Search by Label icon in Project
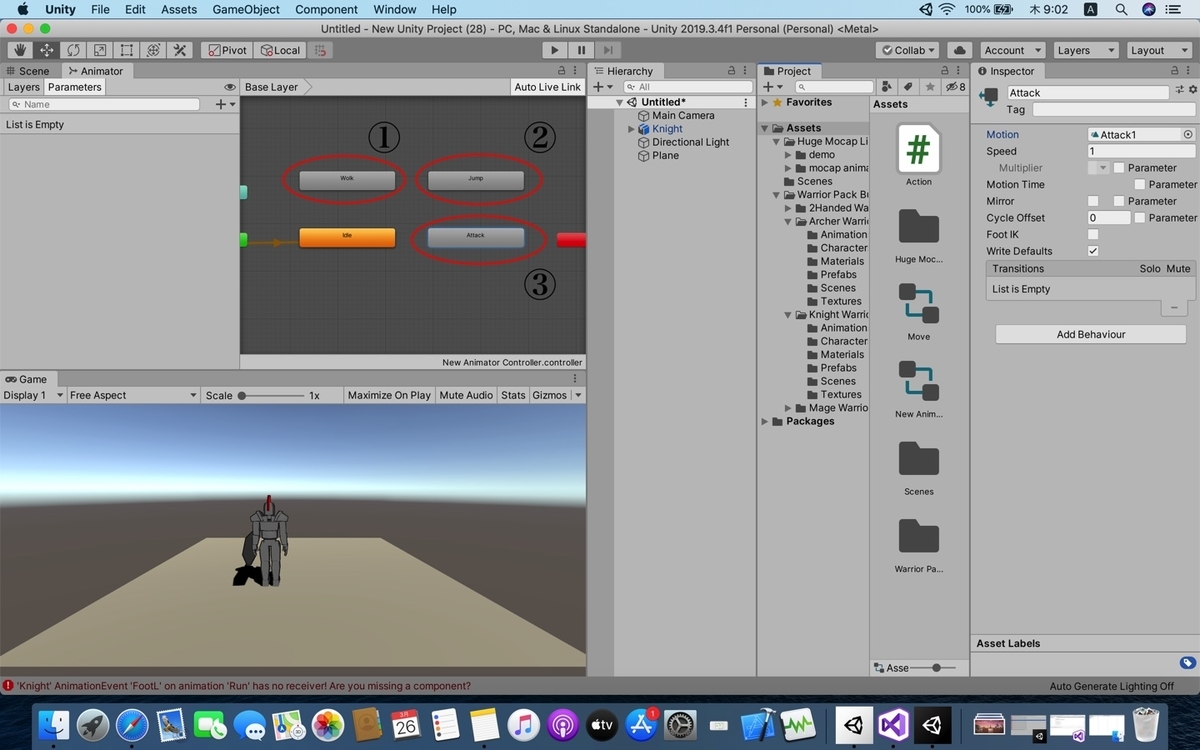This screenshot has width=1200, height=750. tap(908, 87)
